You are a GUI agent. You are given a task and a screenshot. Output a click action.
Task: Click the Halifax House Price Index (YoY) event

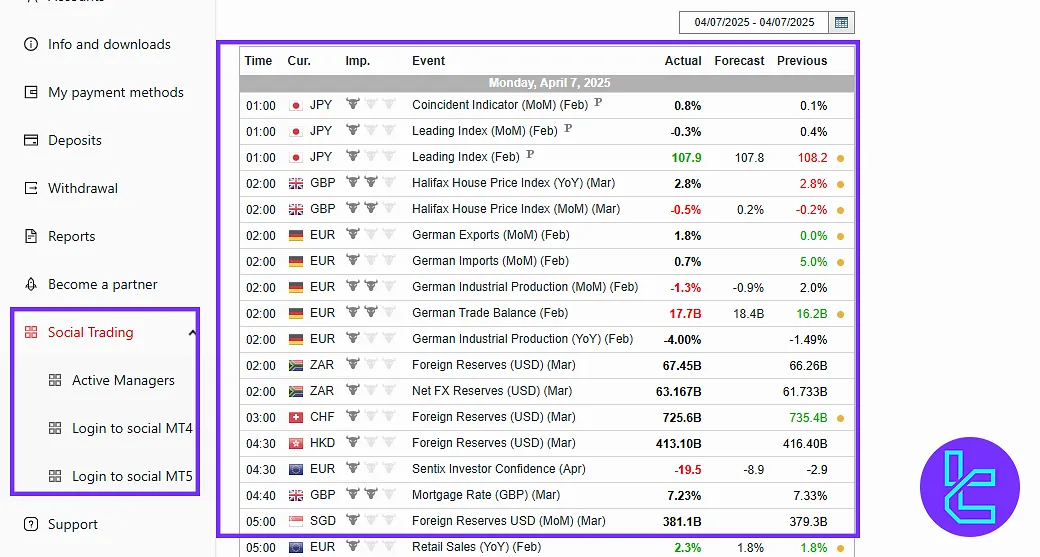click(513, 183)
